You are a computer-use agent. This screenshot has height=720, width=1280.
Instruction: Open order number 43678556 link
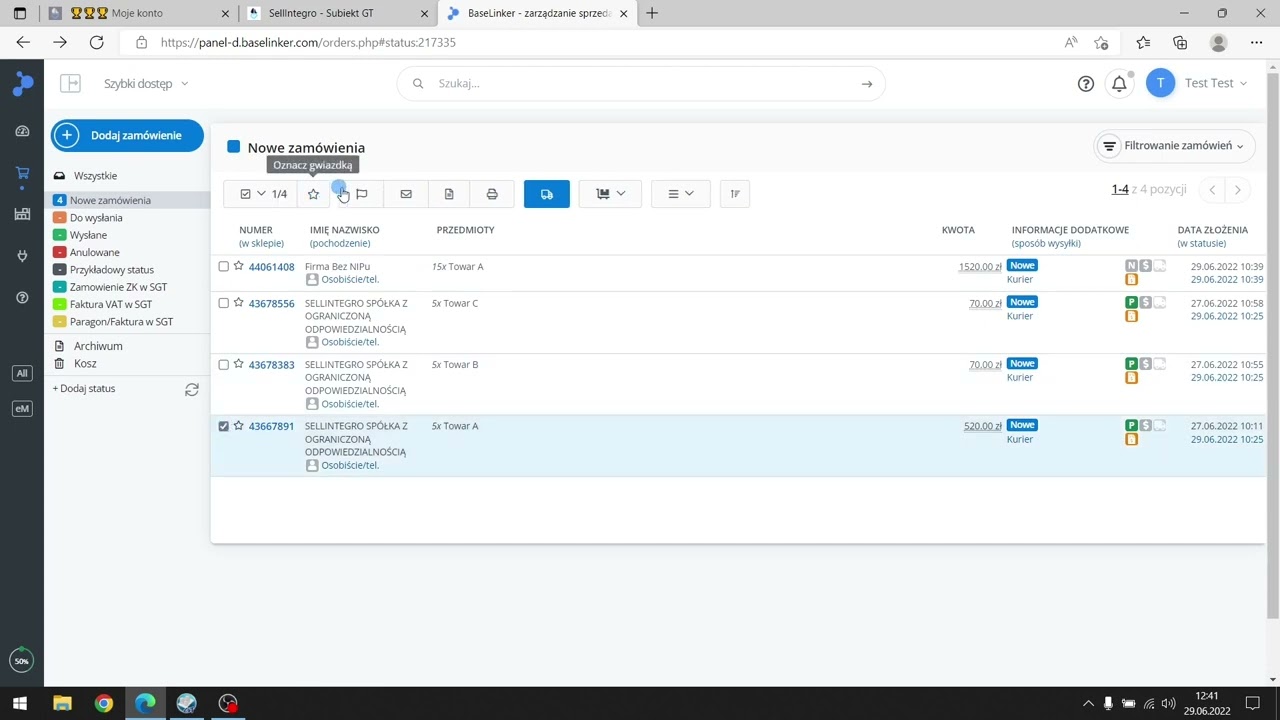pos(271,303)
